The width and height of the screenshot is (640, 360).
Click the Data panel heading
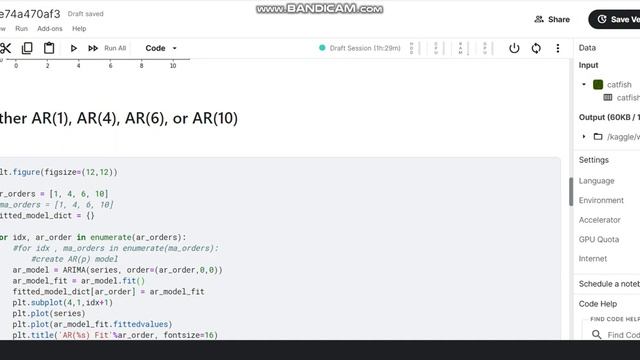point(587,48)
